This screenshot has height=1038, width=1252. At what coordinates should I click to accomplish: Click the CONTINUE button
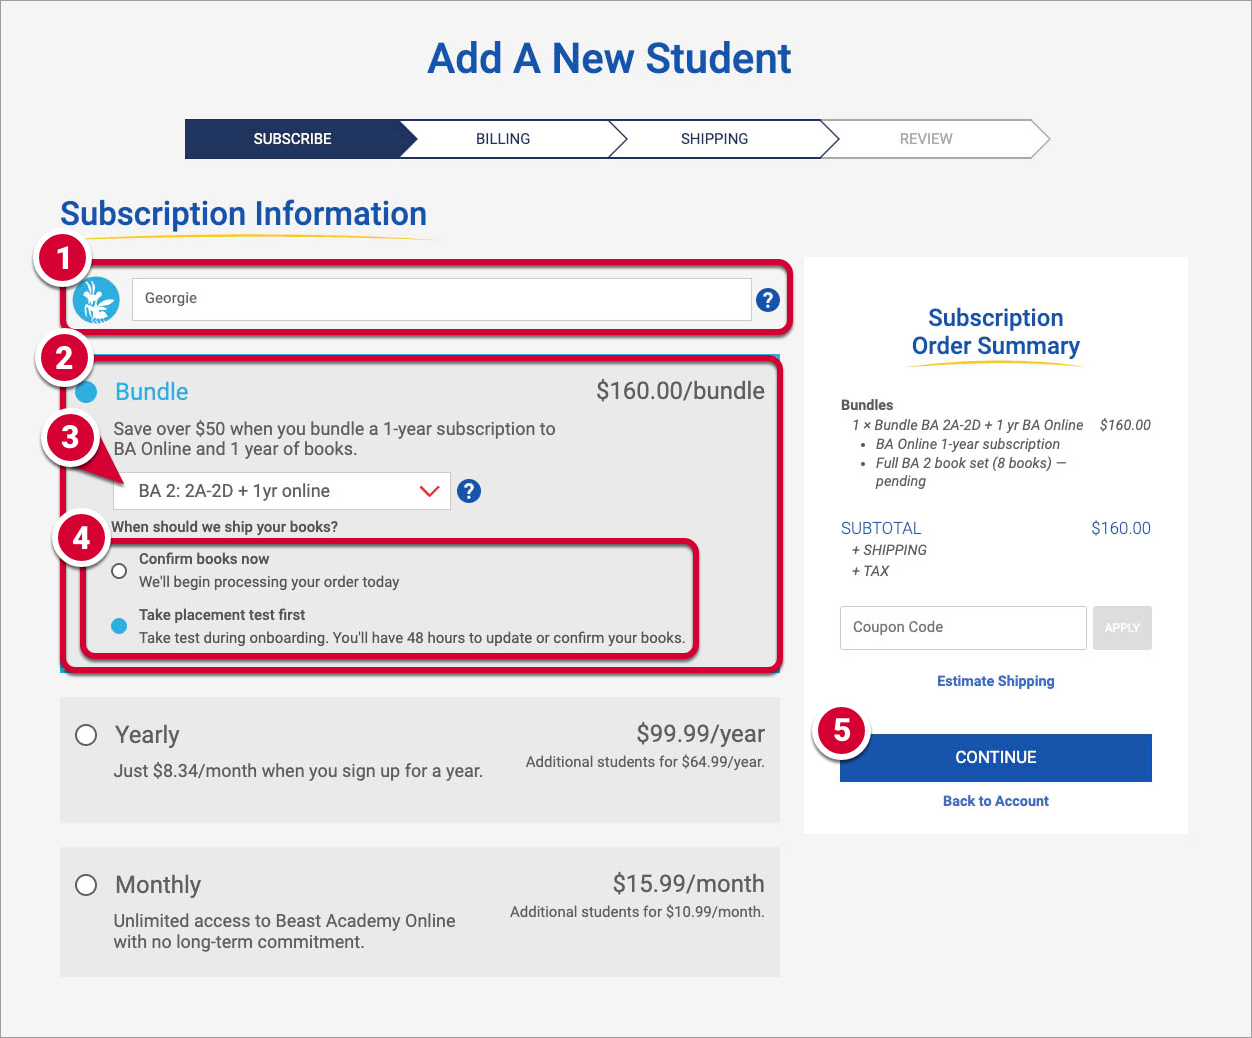996,758
